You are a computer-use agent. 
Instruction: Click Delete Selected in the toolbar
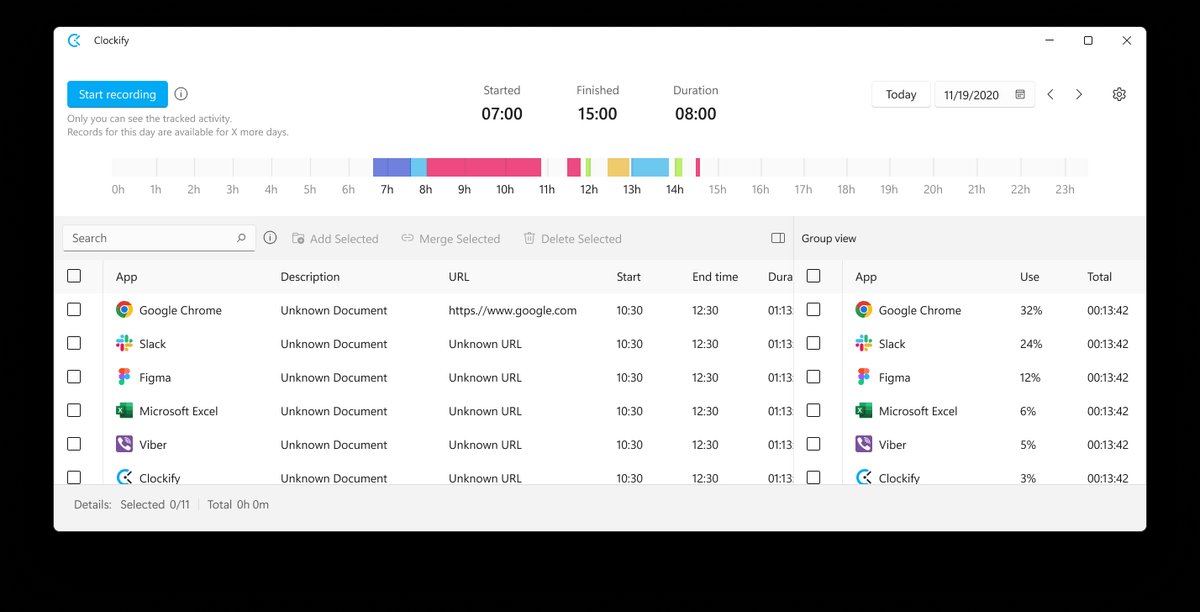coord(572,239)
